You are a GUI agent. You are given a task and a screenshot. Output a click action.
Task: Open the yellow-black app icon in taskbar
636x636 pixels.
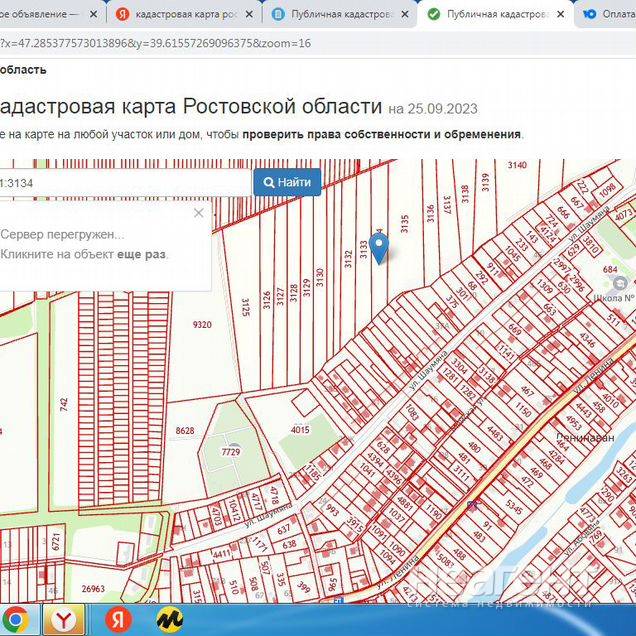click(169, 621)
